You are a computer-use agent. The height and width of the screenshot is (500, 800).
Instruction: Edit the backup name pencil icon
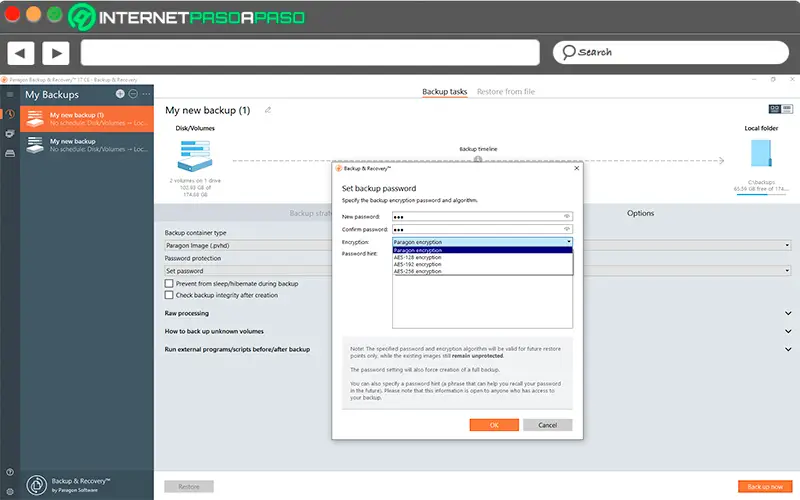[268, 110]
